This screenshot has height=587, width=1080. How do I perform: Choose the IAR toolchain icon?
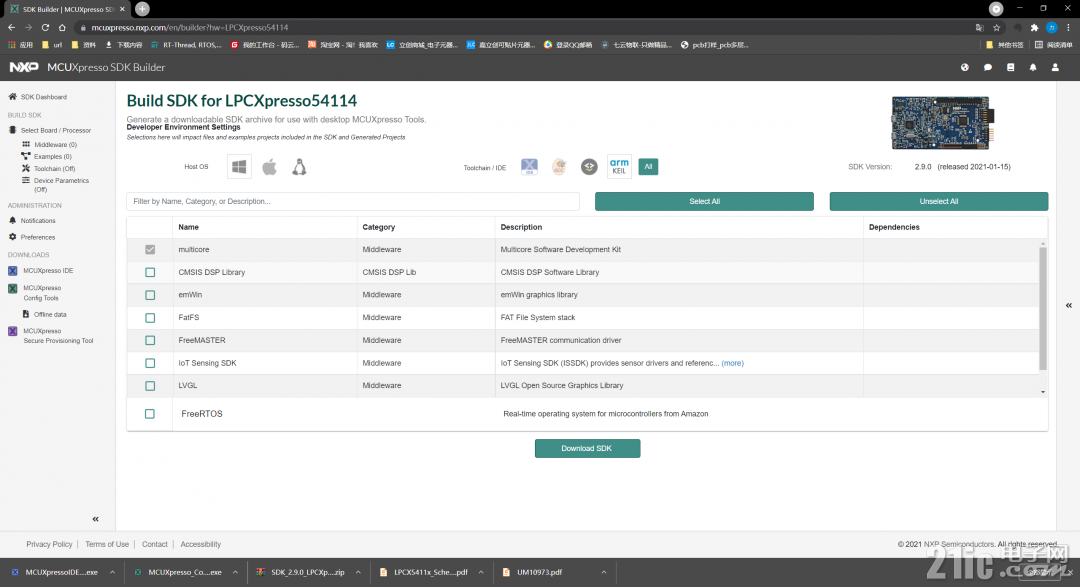click(x=589, y=167)
